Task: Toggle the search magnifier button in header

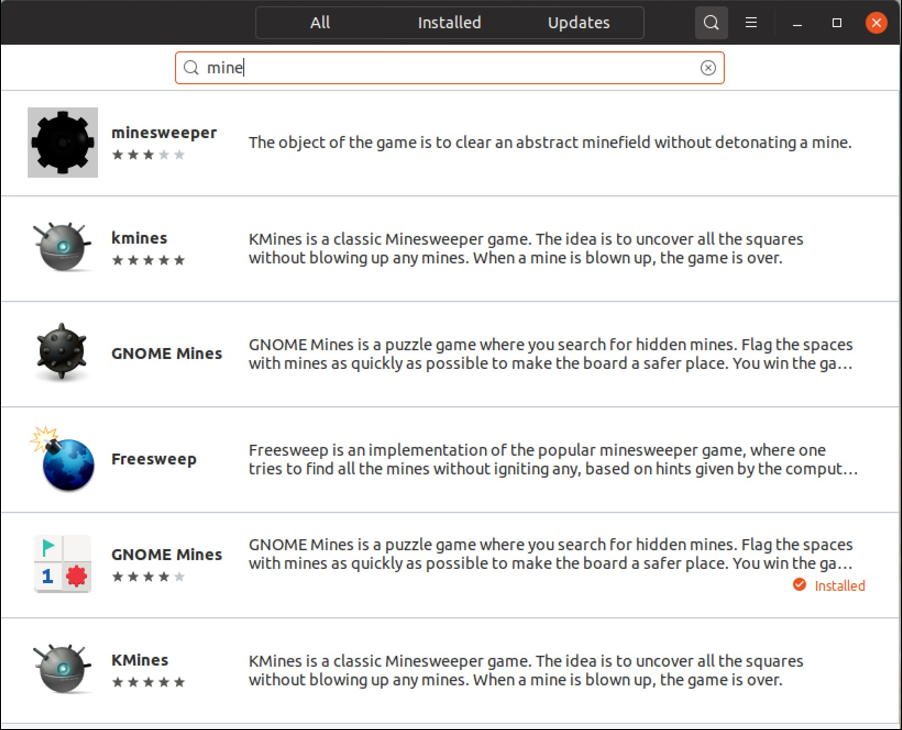Action: 711,22
